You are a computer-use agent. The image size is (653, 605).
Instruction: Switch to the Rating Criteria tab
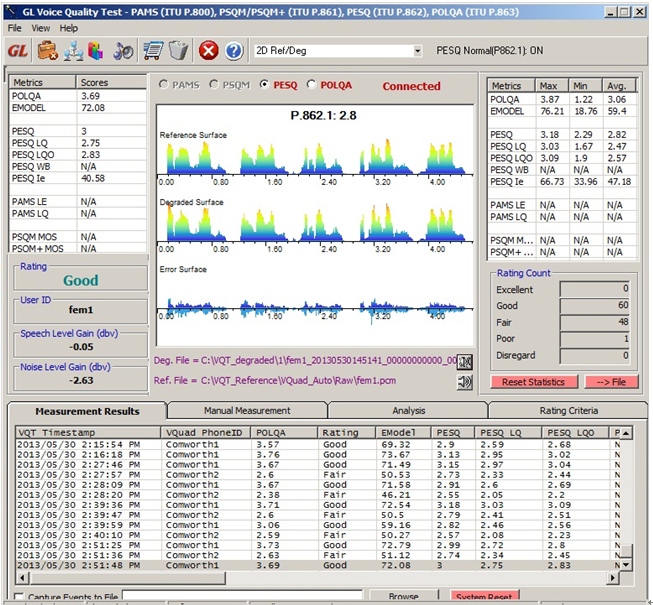(x=568, y=411)
